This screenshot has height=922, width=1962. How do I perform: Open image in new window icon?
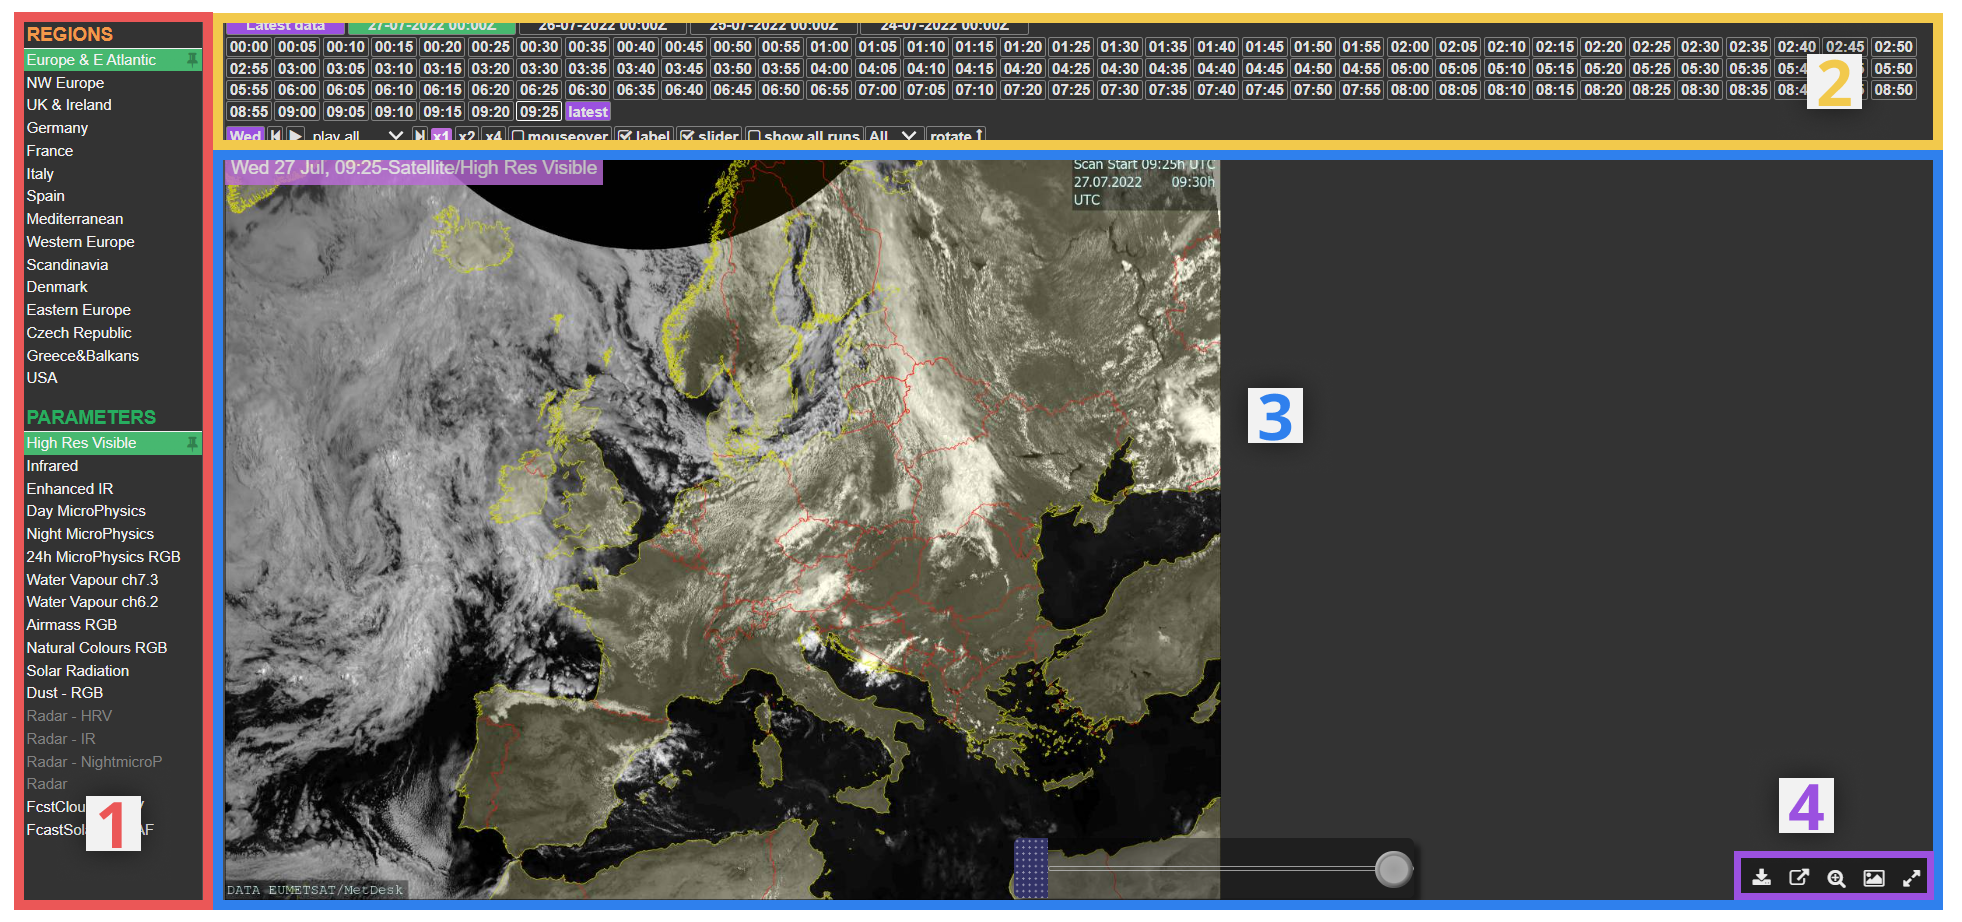(1798, 877)
